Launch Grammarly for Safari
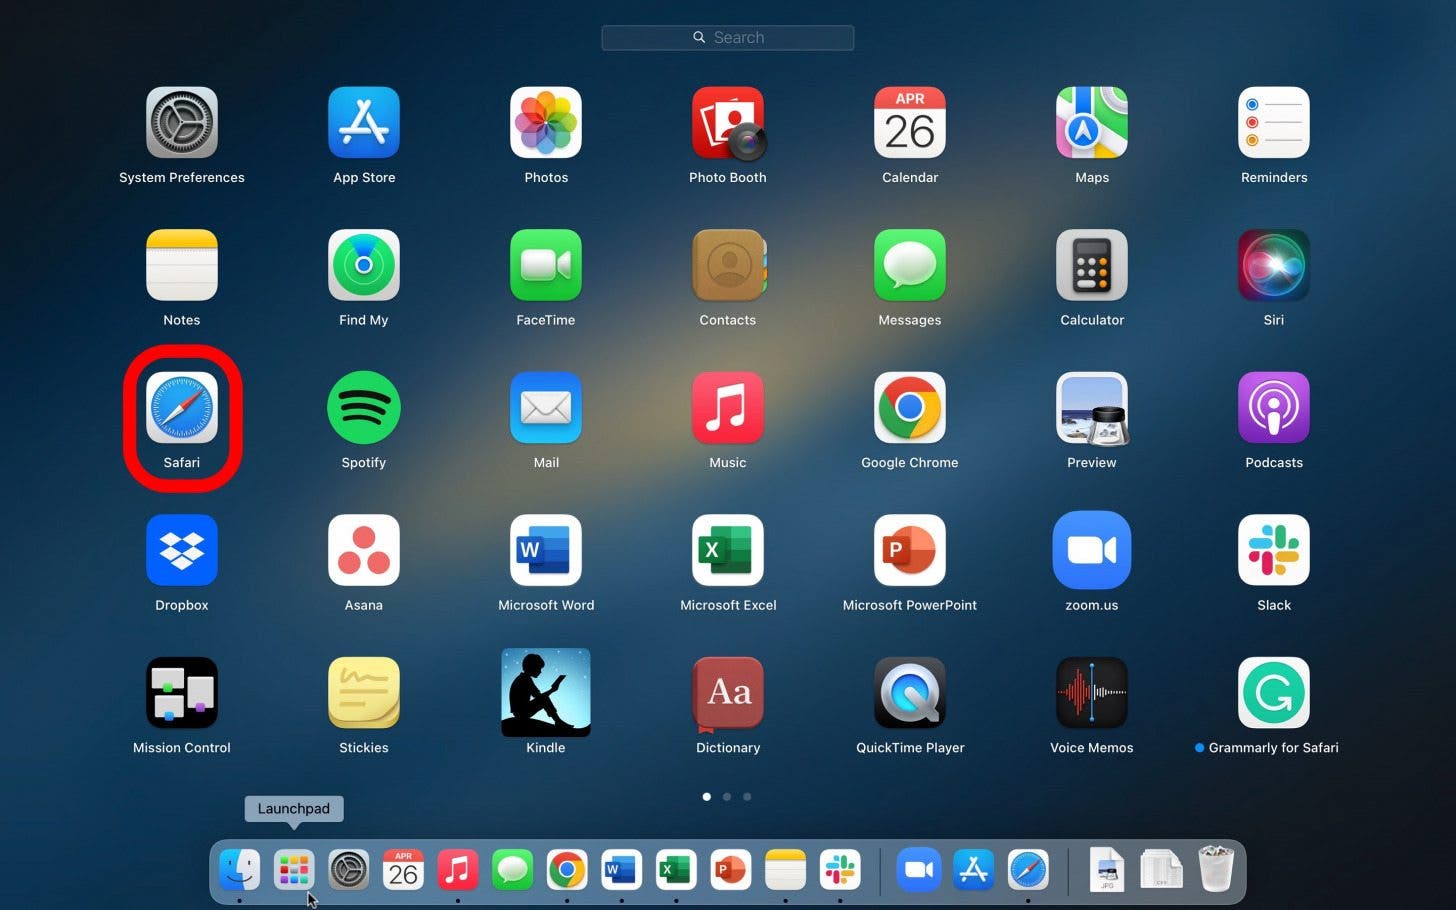 tap(1274, 693)
